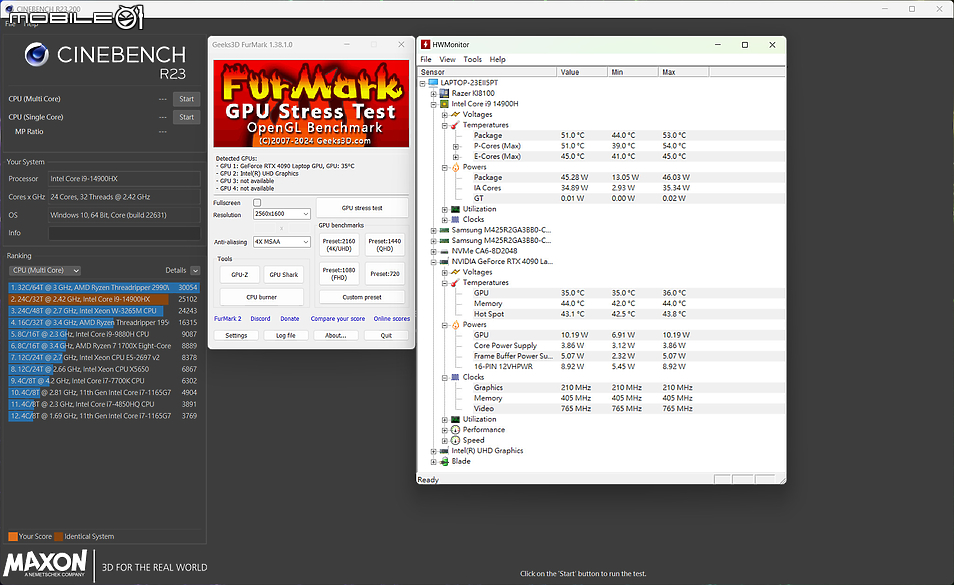Expand the E-Cores (Max) temperature row
This screenshot has height=585, width=954.
[456, 157]
